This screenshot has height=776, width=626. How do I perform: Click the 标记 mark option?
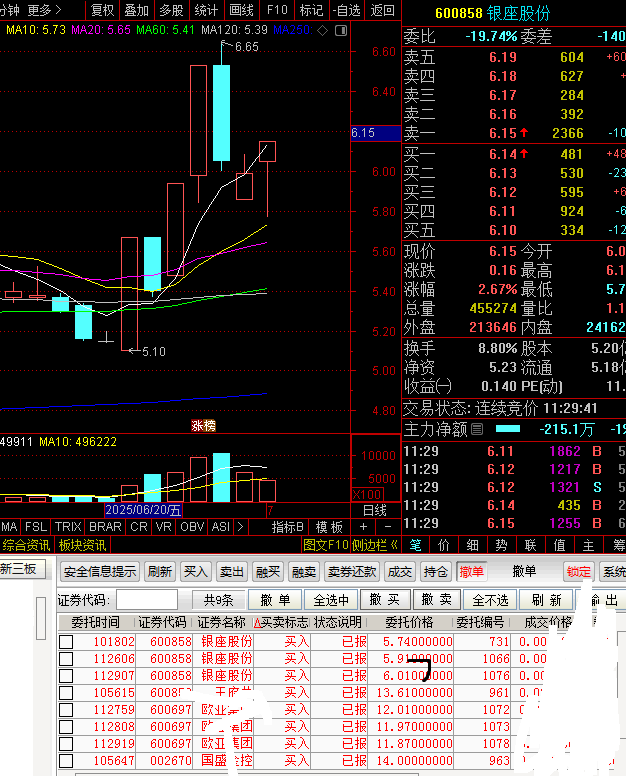311,10
